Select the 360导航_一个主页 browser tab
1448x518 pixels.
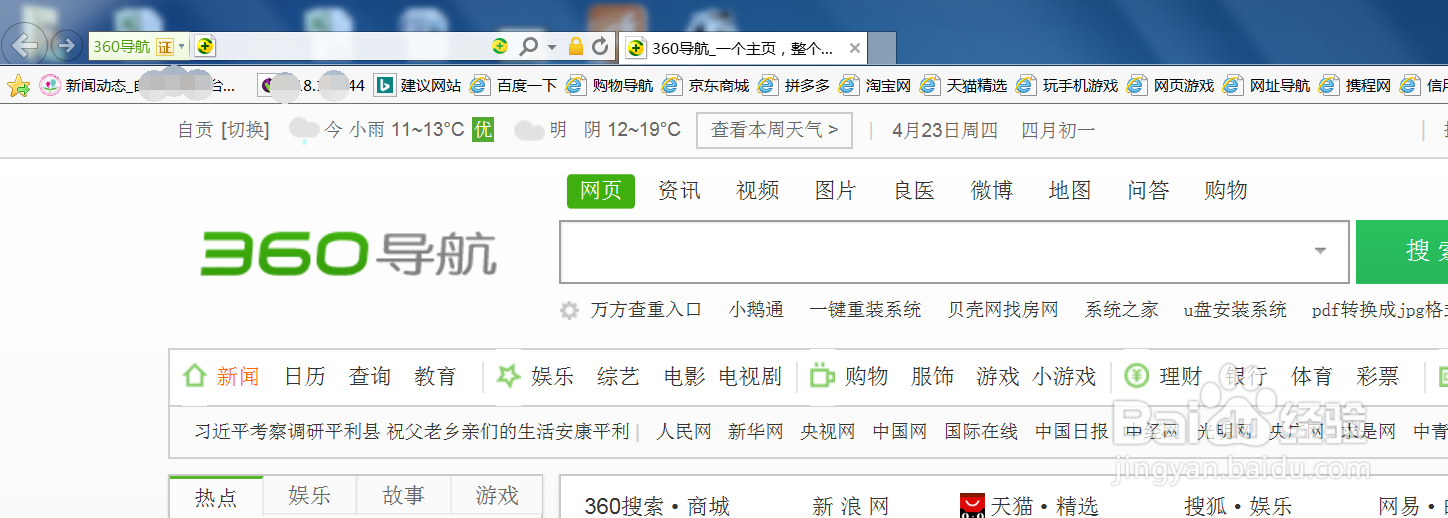point(743,48)
